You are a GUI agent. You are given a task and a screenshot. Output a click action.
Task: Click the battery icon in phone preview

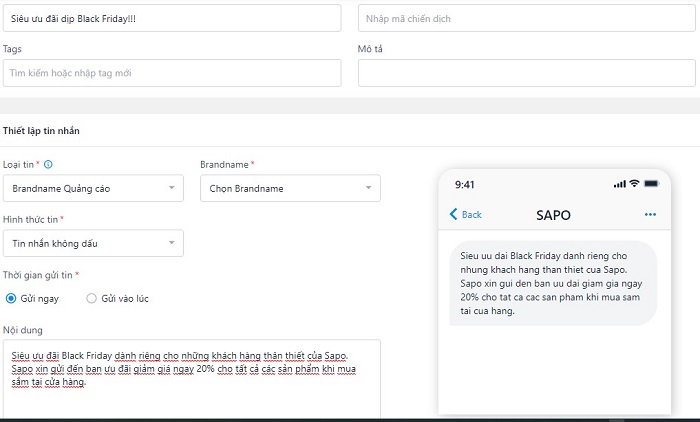(650, 185)
